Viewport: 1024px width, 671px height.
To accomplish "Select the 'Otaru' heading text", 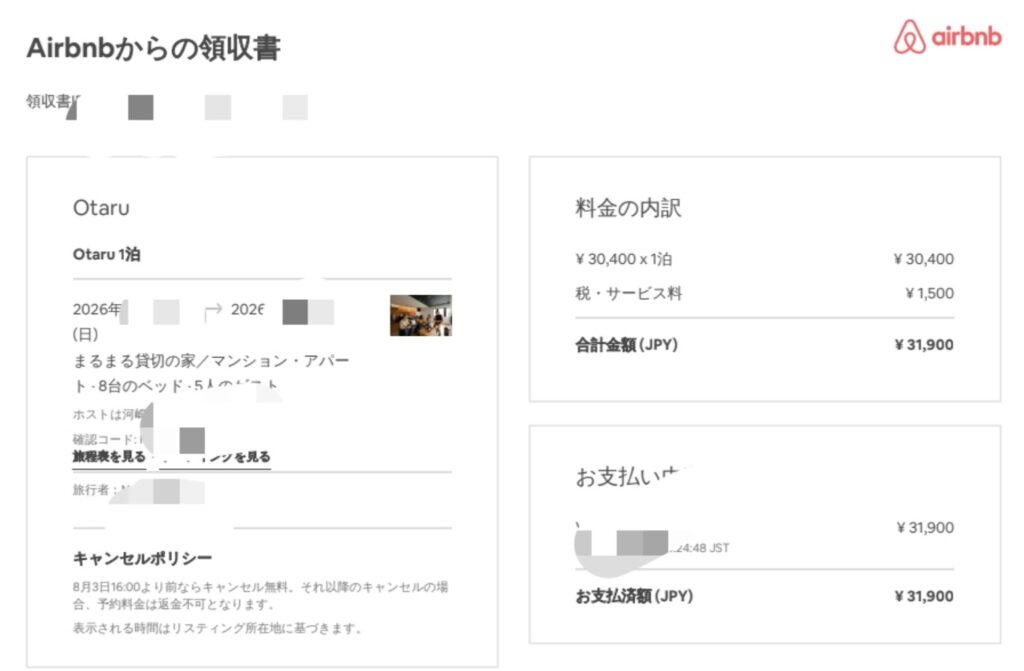I will pyautogui.click(x=101, y=208).
